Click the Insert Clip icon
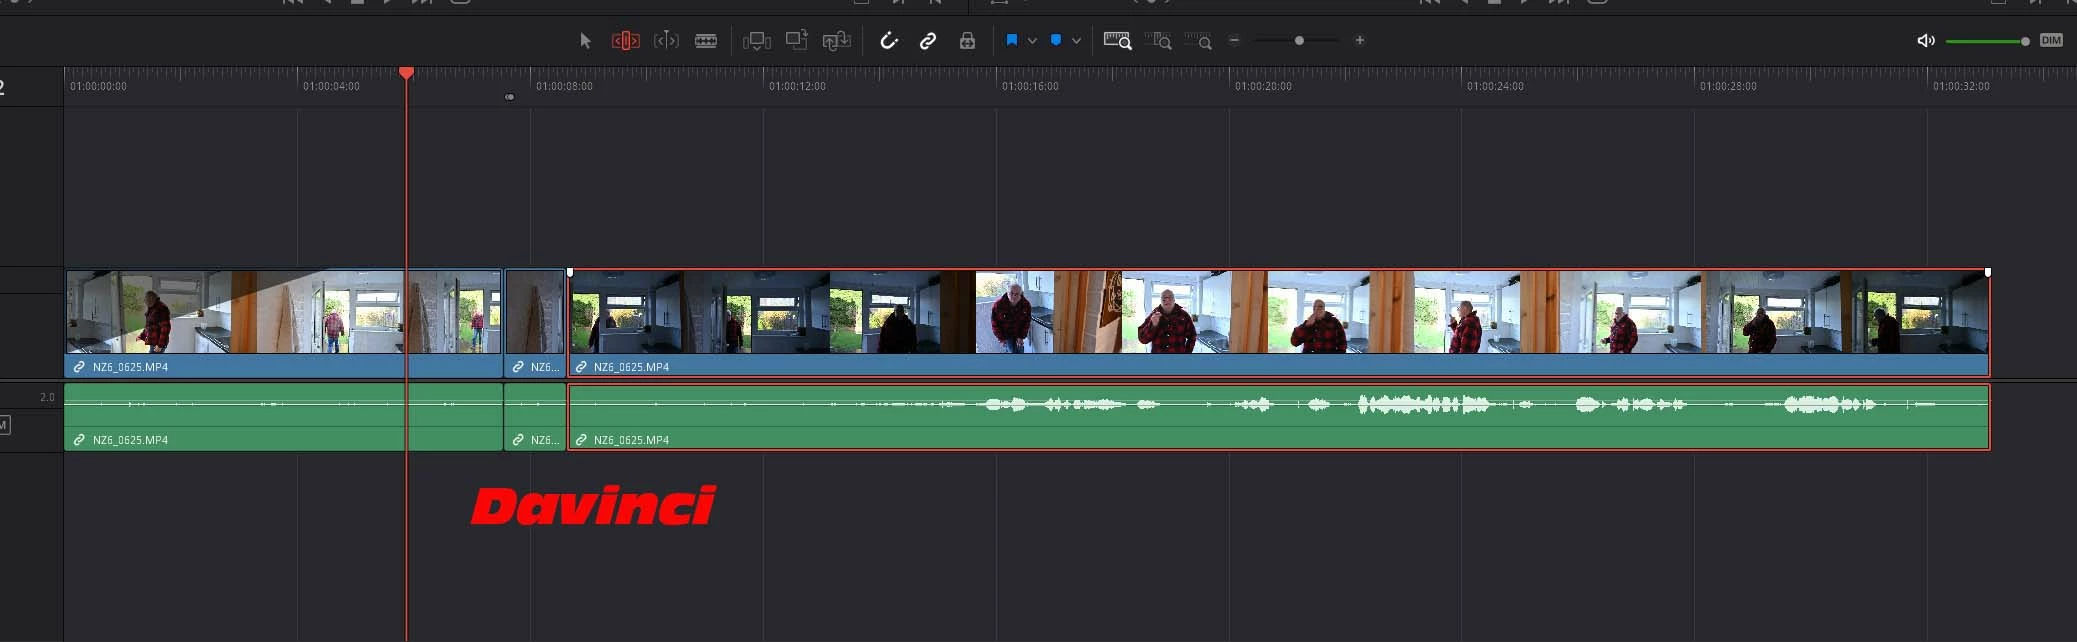This screenshot has height=642, width=2077. click(x=756, y=41)
